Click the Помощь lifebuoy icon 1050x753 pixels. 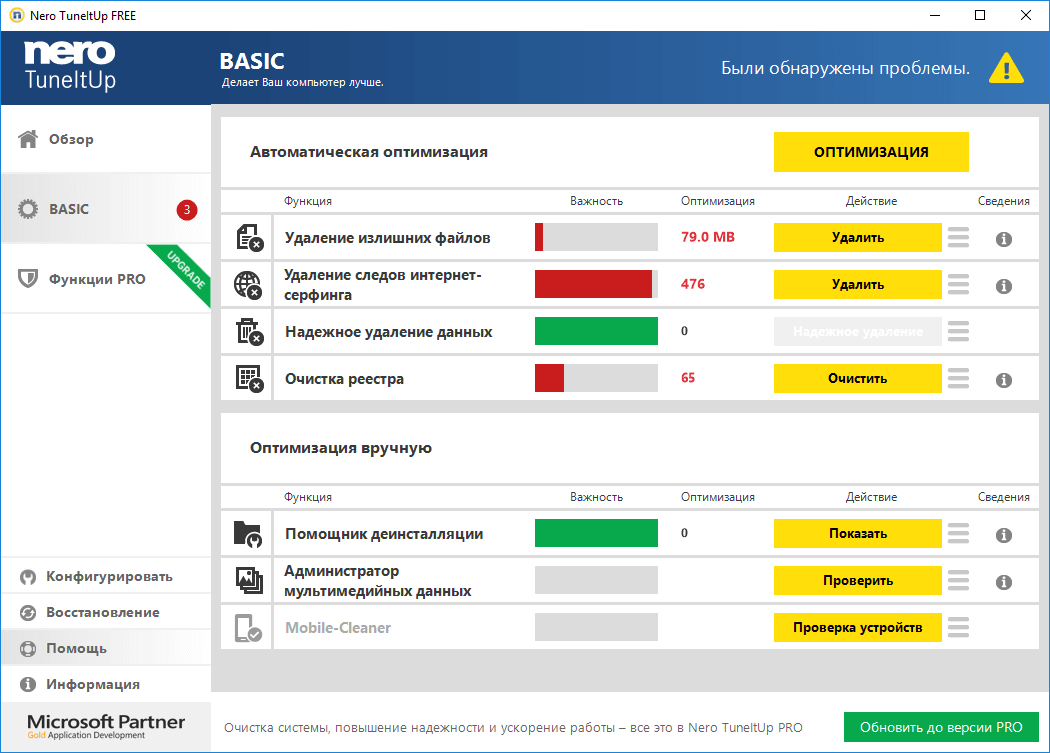27,648
